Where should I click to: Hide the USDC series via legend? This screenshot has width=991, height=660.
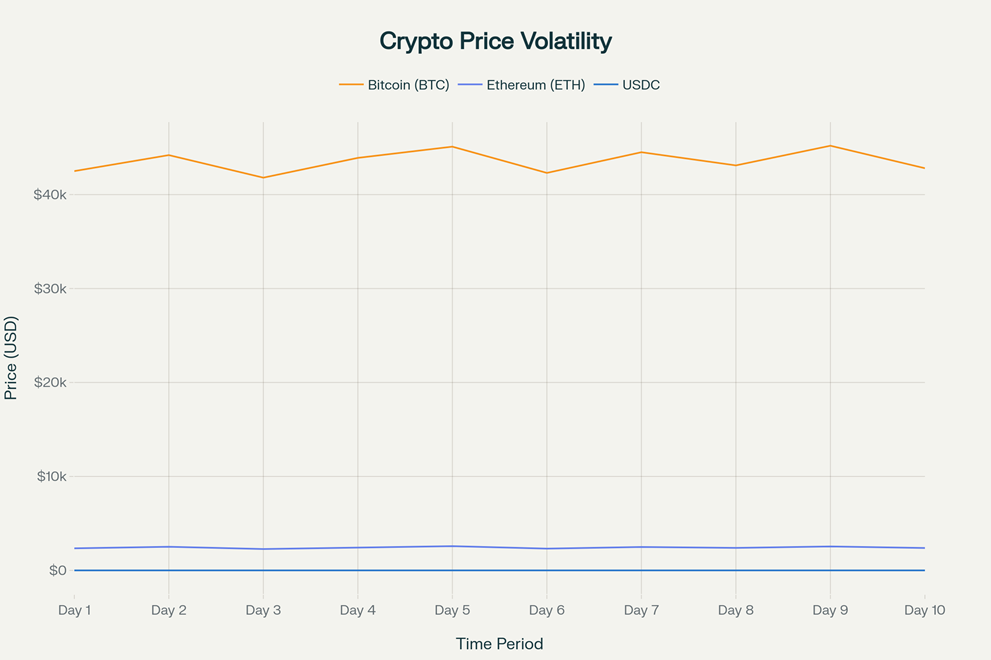click(640, 85)
